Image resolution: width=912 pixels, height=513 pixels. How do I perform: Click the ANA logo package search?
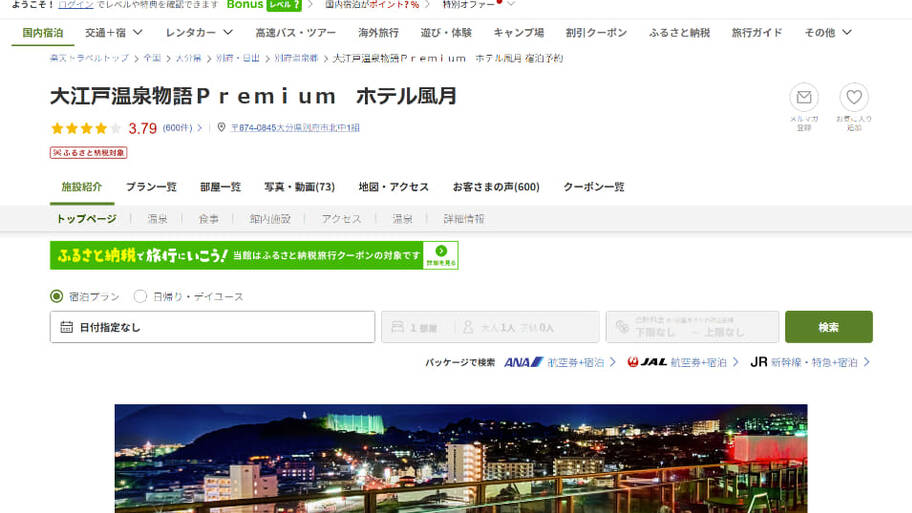click(523, 362)
